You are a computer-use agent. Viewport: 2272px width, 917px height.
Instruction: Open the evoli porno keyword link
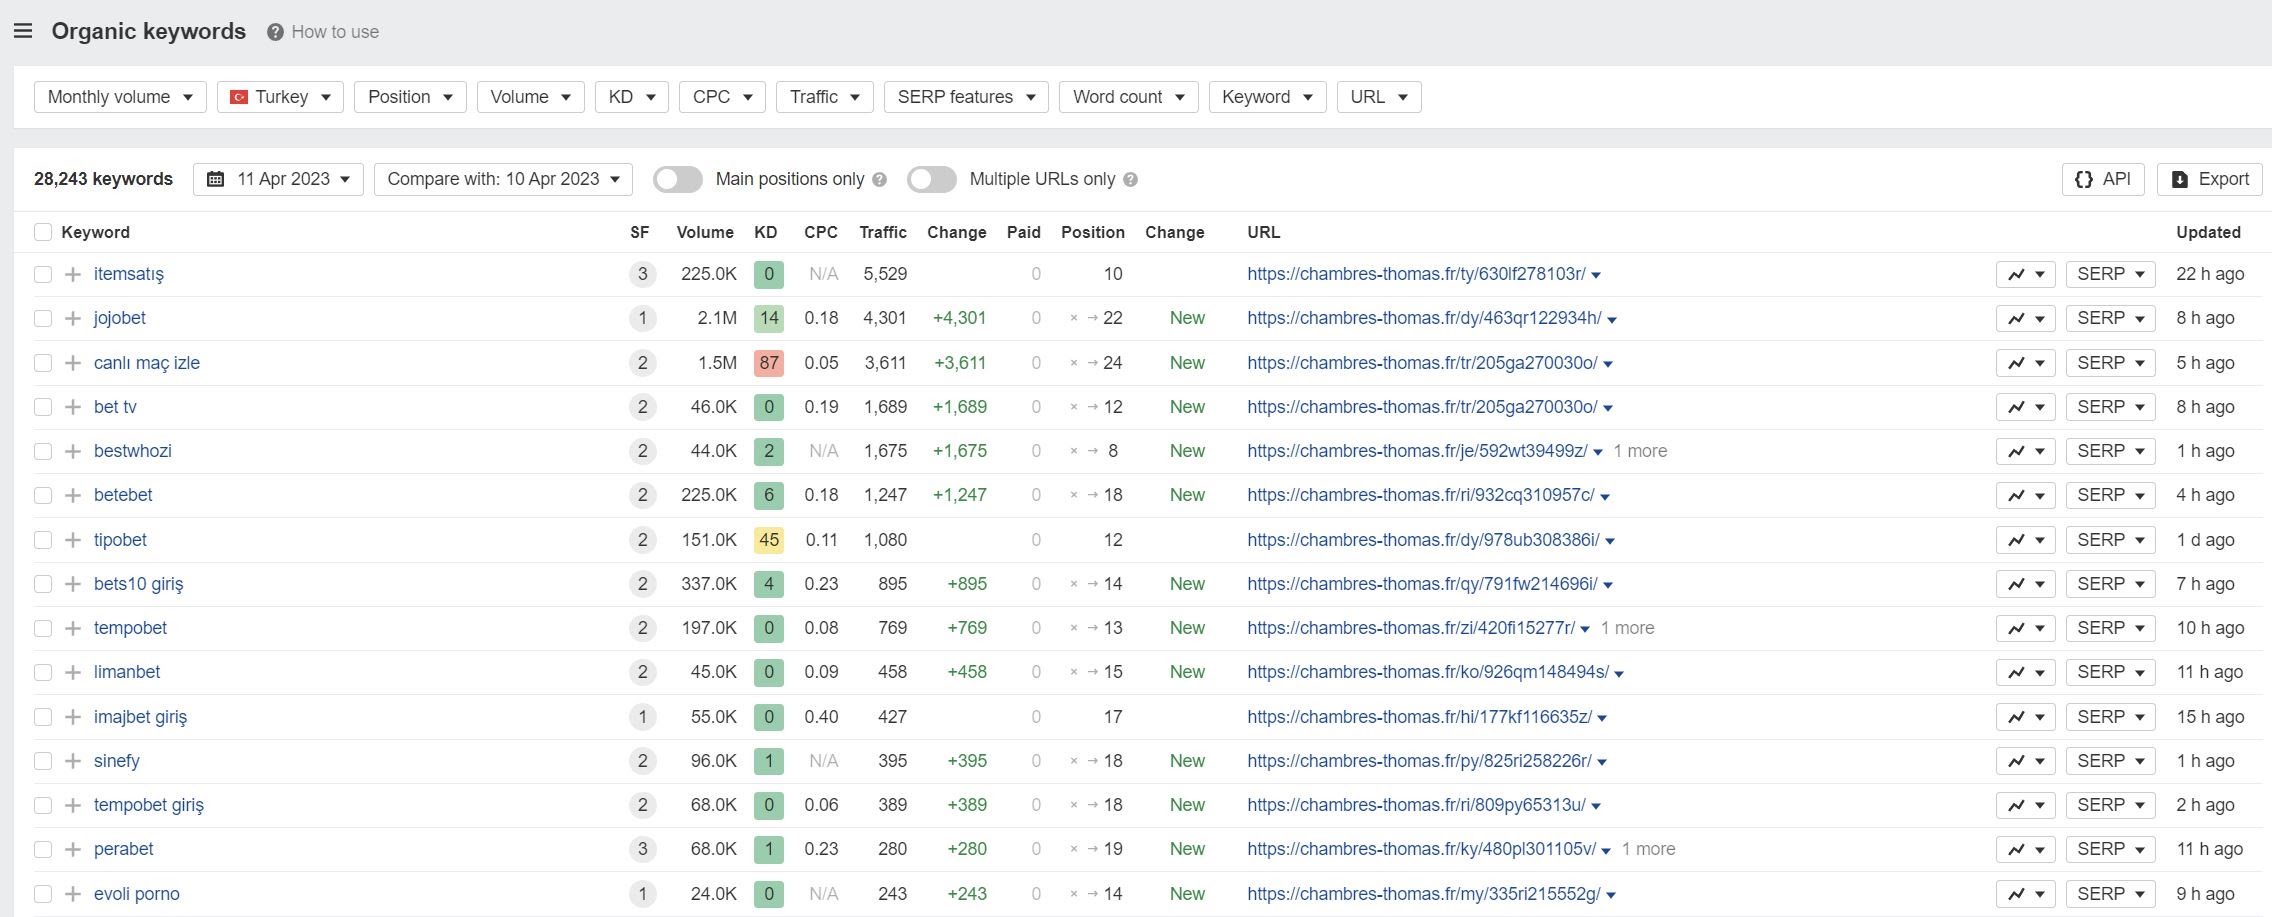coord(137,894)
